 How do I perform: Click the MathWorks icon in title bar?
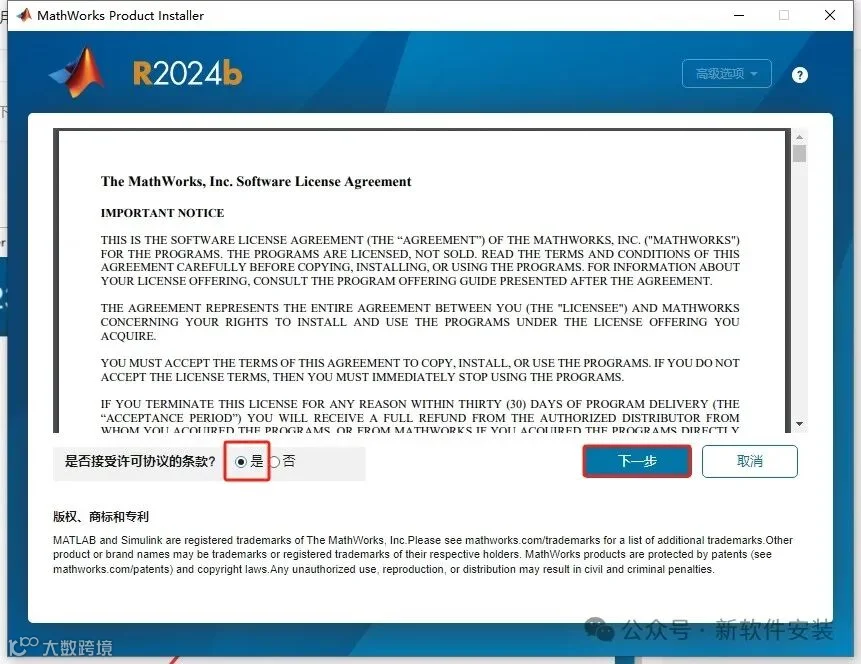(24, 15)
